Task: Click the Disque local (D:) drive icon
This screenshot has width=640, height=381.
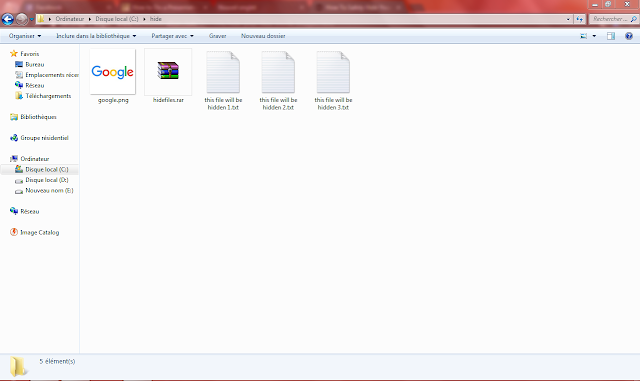Action: 19,180
